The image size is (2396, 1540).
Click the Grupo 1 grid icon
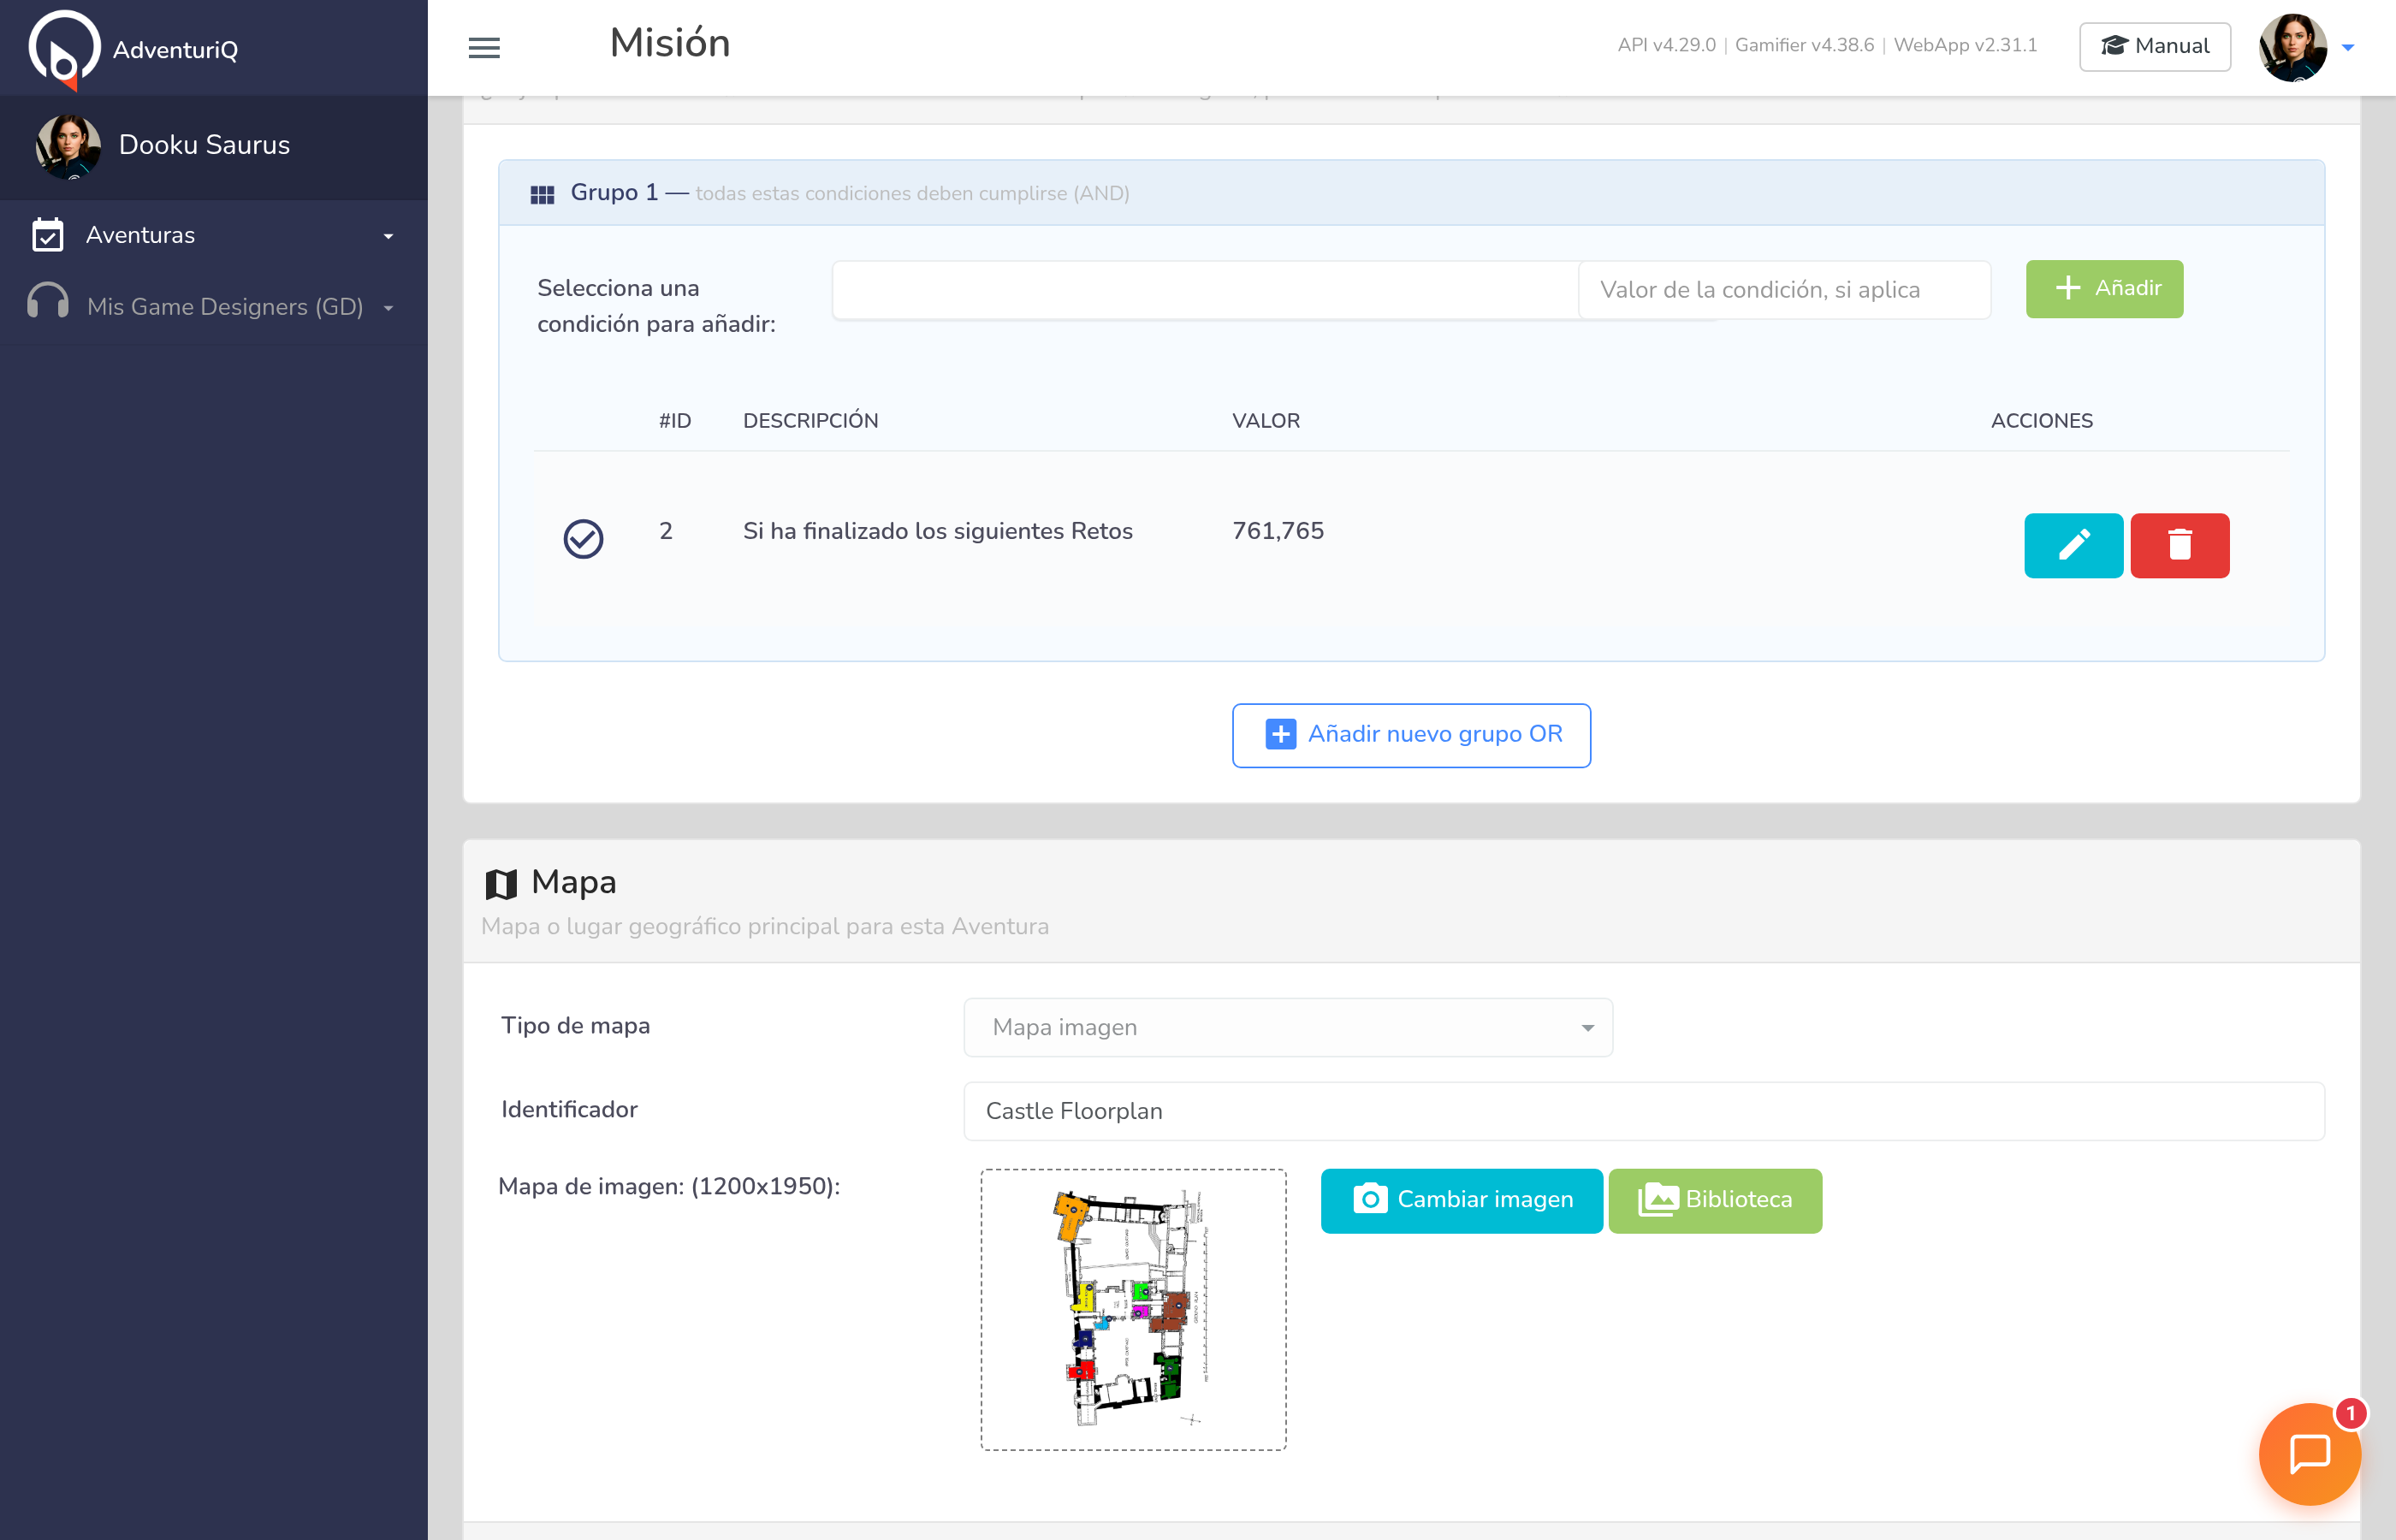tap(542, 194)
